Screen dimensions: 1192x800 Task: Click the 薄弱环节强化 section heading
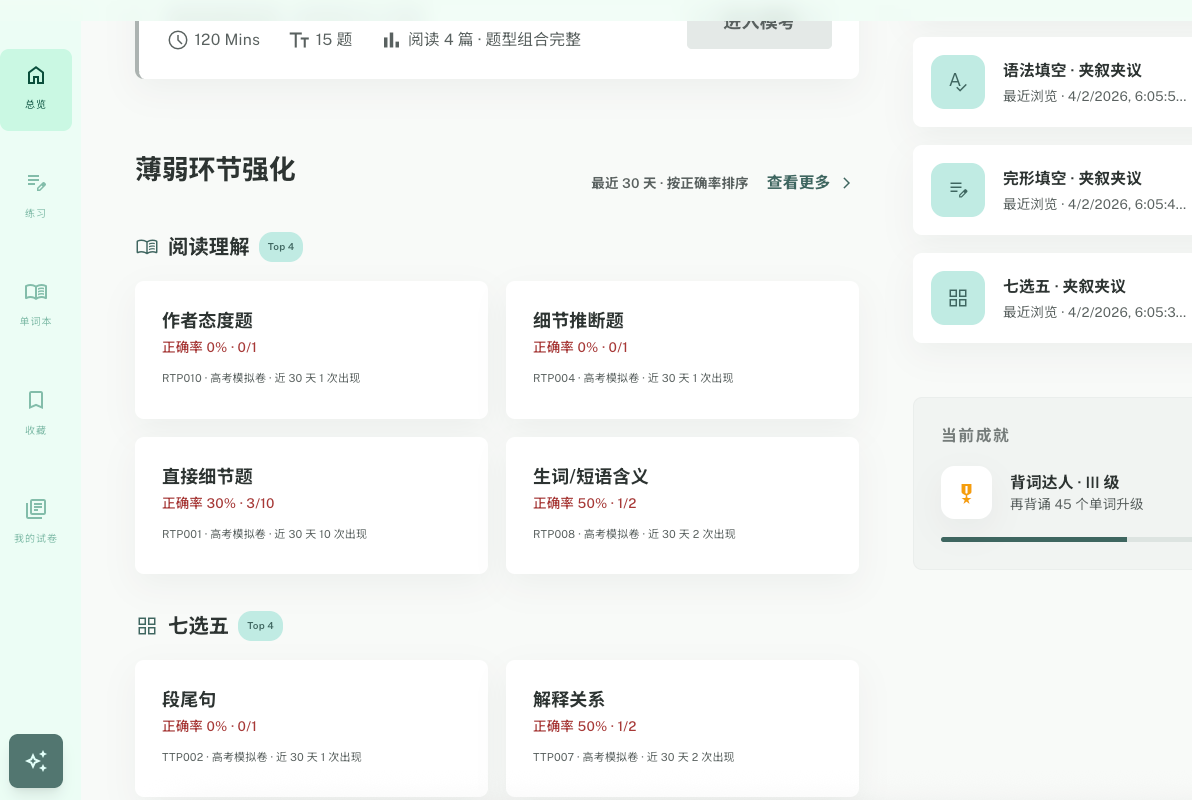click(215, 170)
